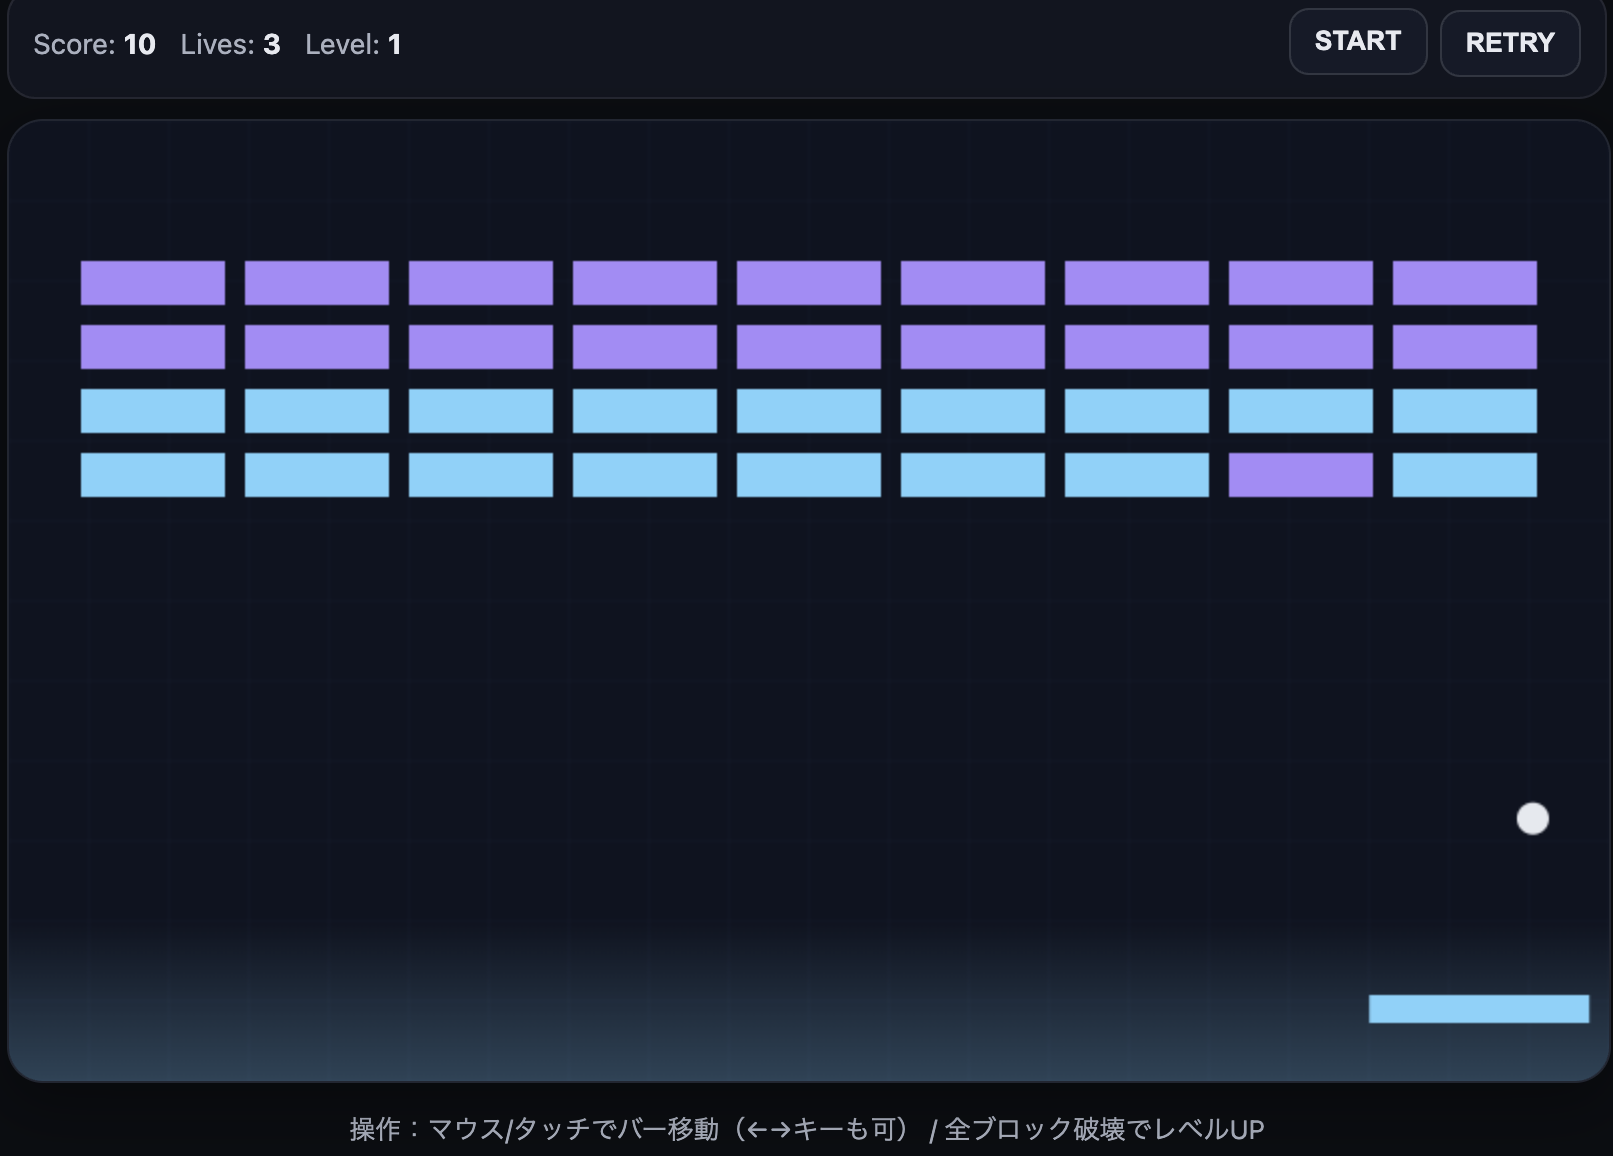The height and width of the screenshot is (1156, 1613).
Task: Click the second purple brick in the top row
Action: (317, 284)
